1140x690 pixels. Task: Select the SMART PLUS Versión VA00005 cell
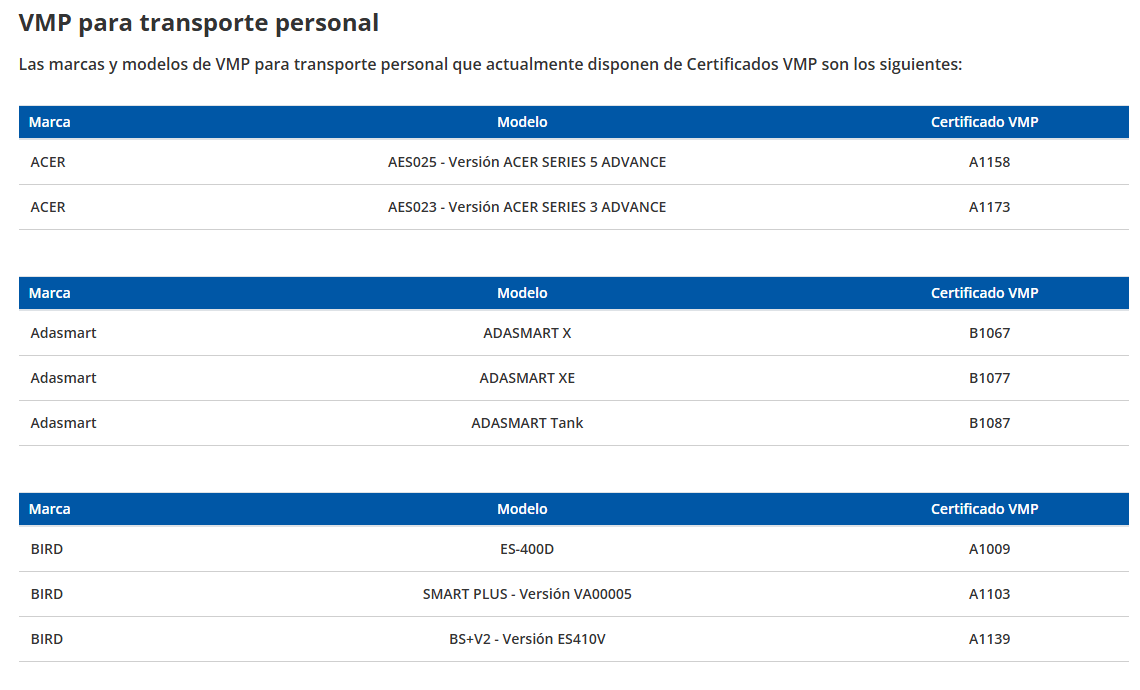click(x=527, y=594)
